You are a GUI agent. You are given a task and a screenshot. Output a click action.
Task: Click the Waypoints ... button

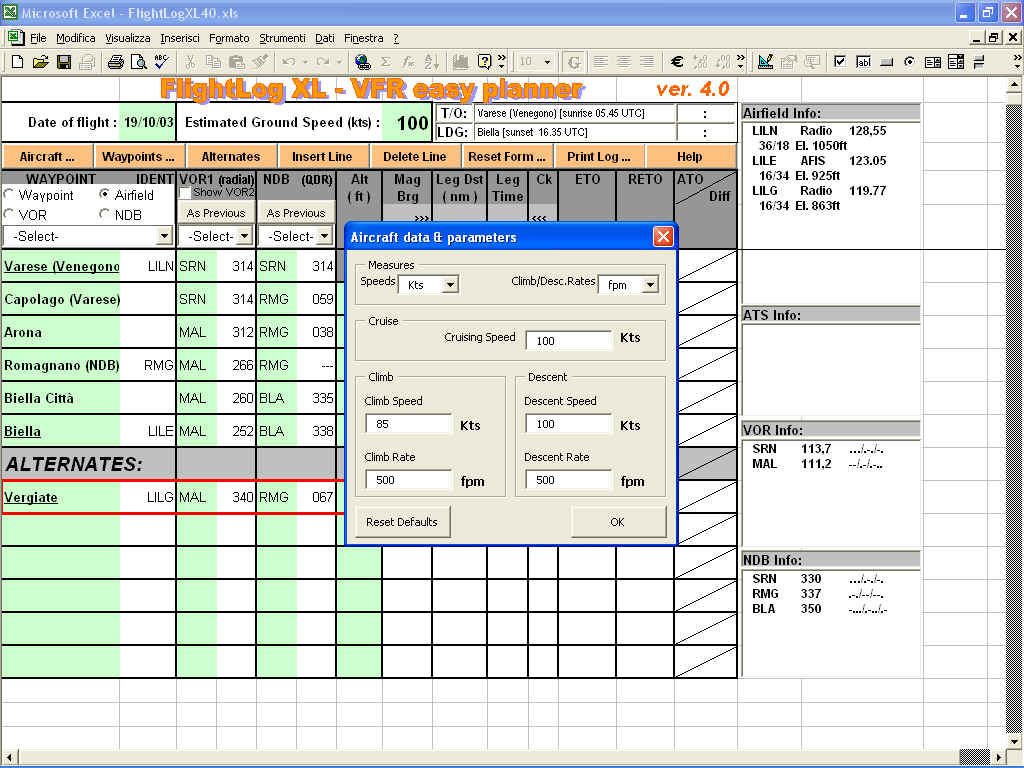pyautogui.click(x=138, y=157)
